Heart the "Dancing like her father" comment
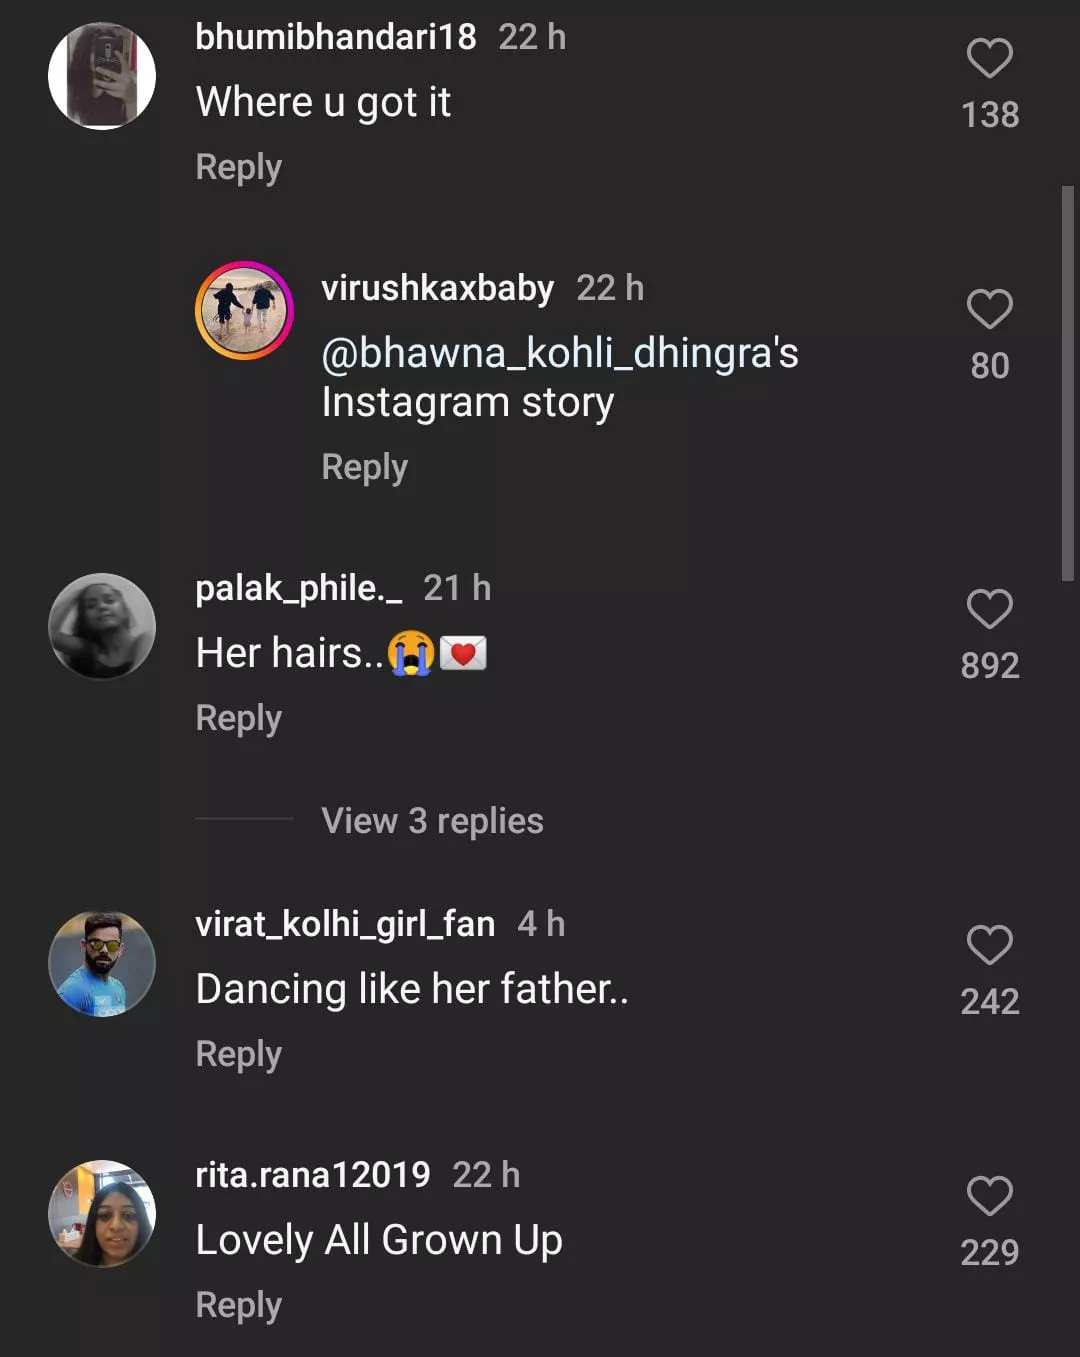Image resolution: width=1080 pixels, height=1357 pixels. pyautogui.click(x=989, y=946)
